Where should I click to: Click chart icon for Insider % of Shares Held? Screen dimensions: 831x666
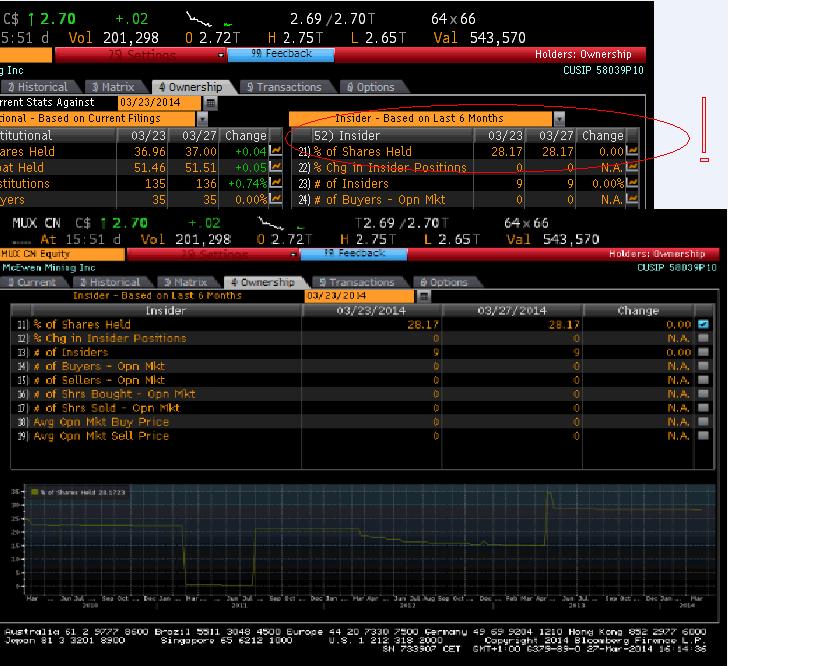pos(632,152)
